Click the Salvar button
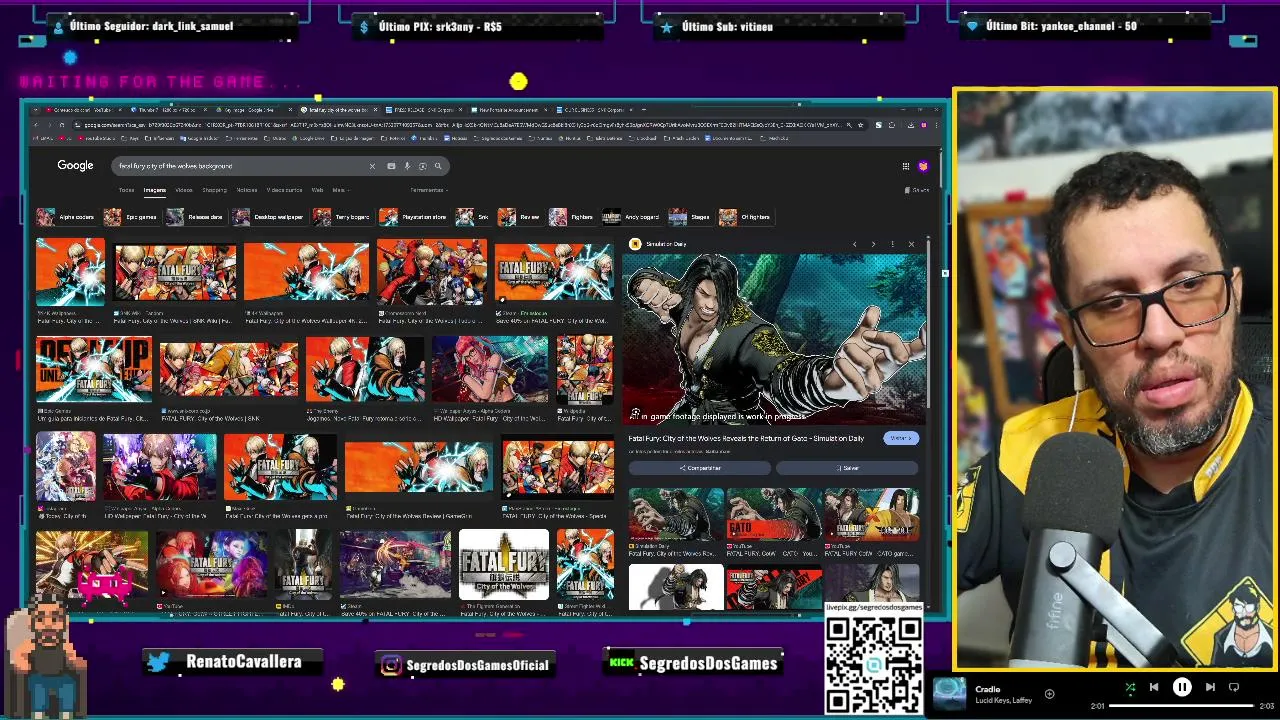Viewport: 1280px width, 720px height. pos(848,468)
